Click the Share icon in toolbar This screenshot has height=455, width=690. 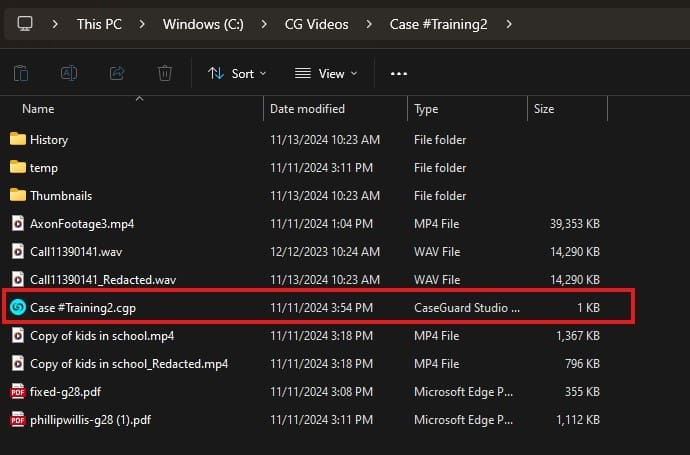[117, 73]
